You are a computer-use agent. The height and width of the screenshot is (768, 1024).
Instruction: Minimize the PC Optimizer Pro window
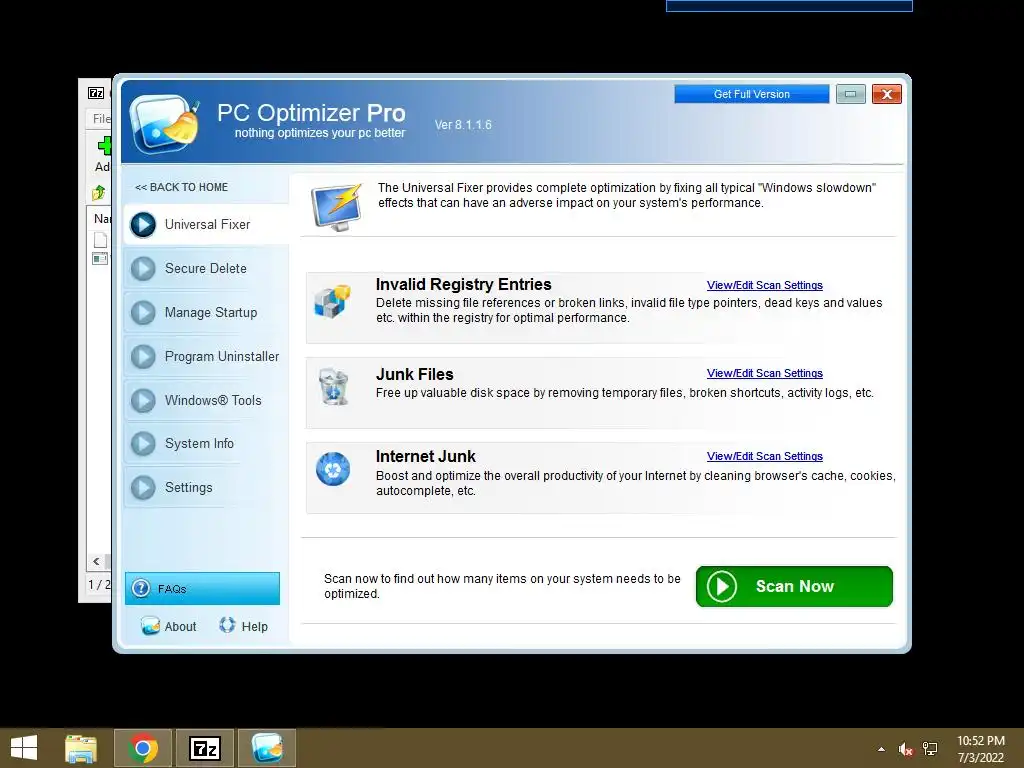click(851, 94)
